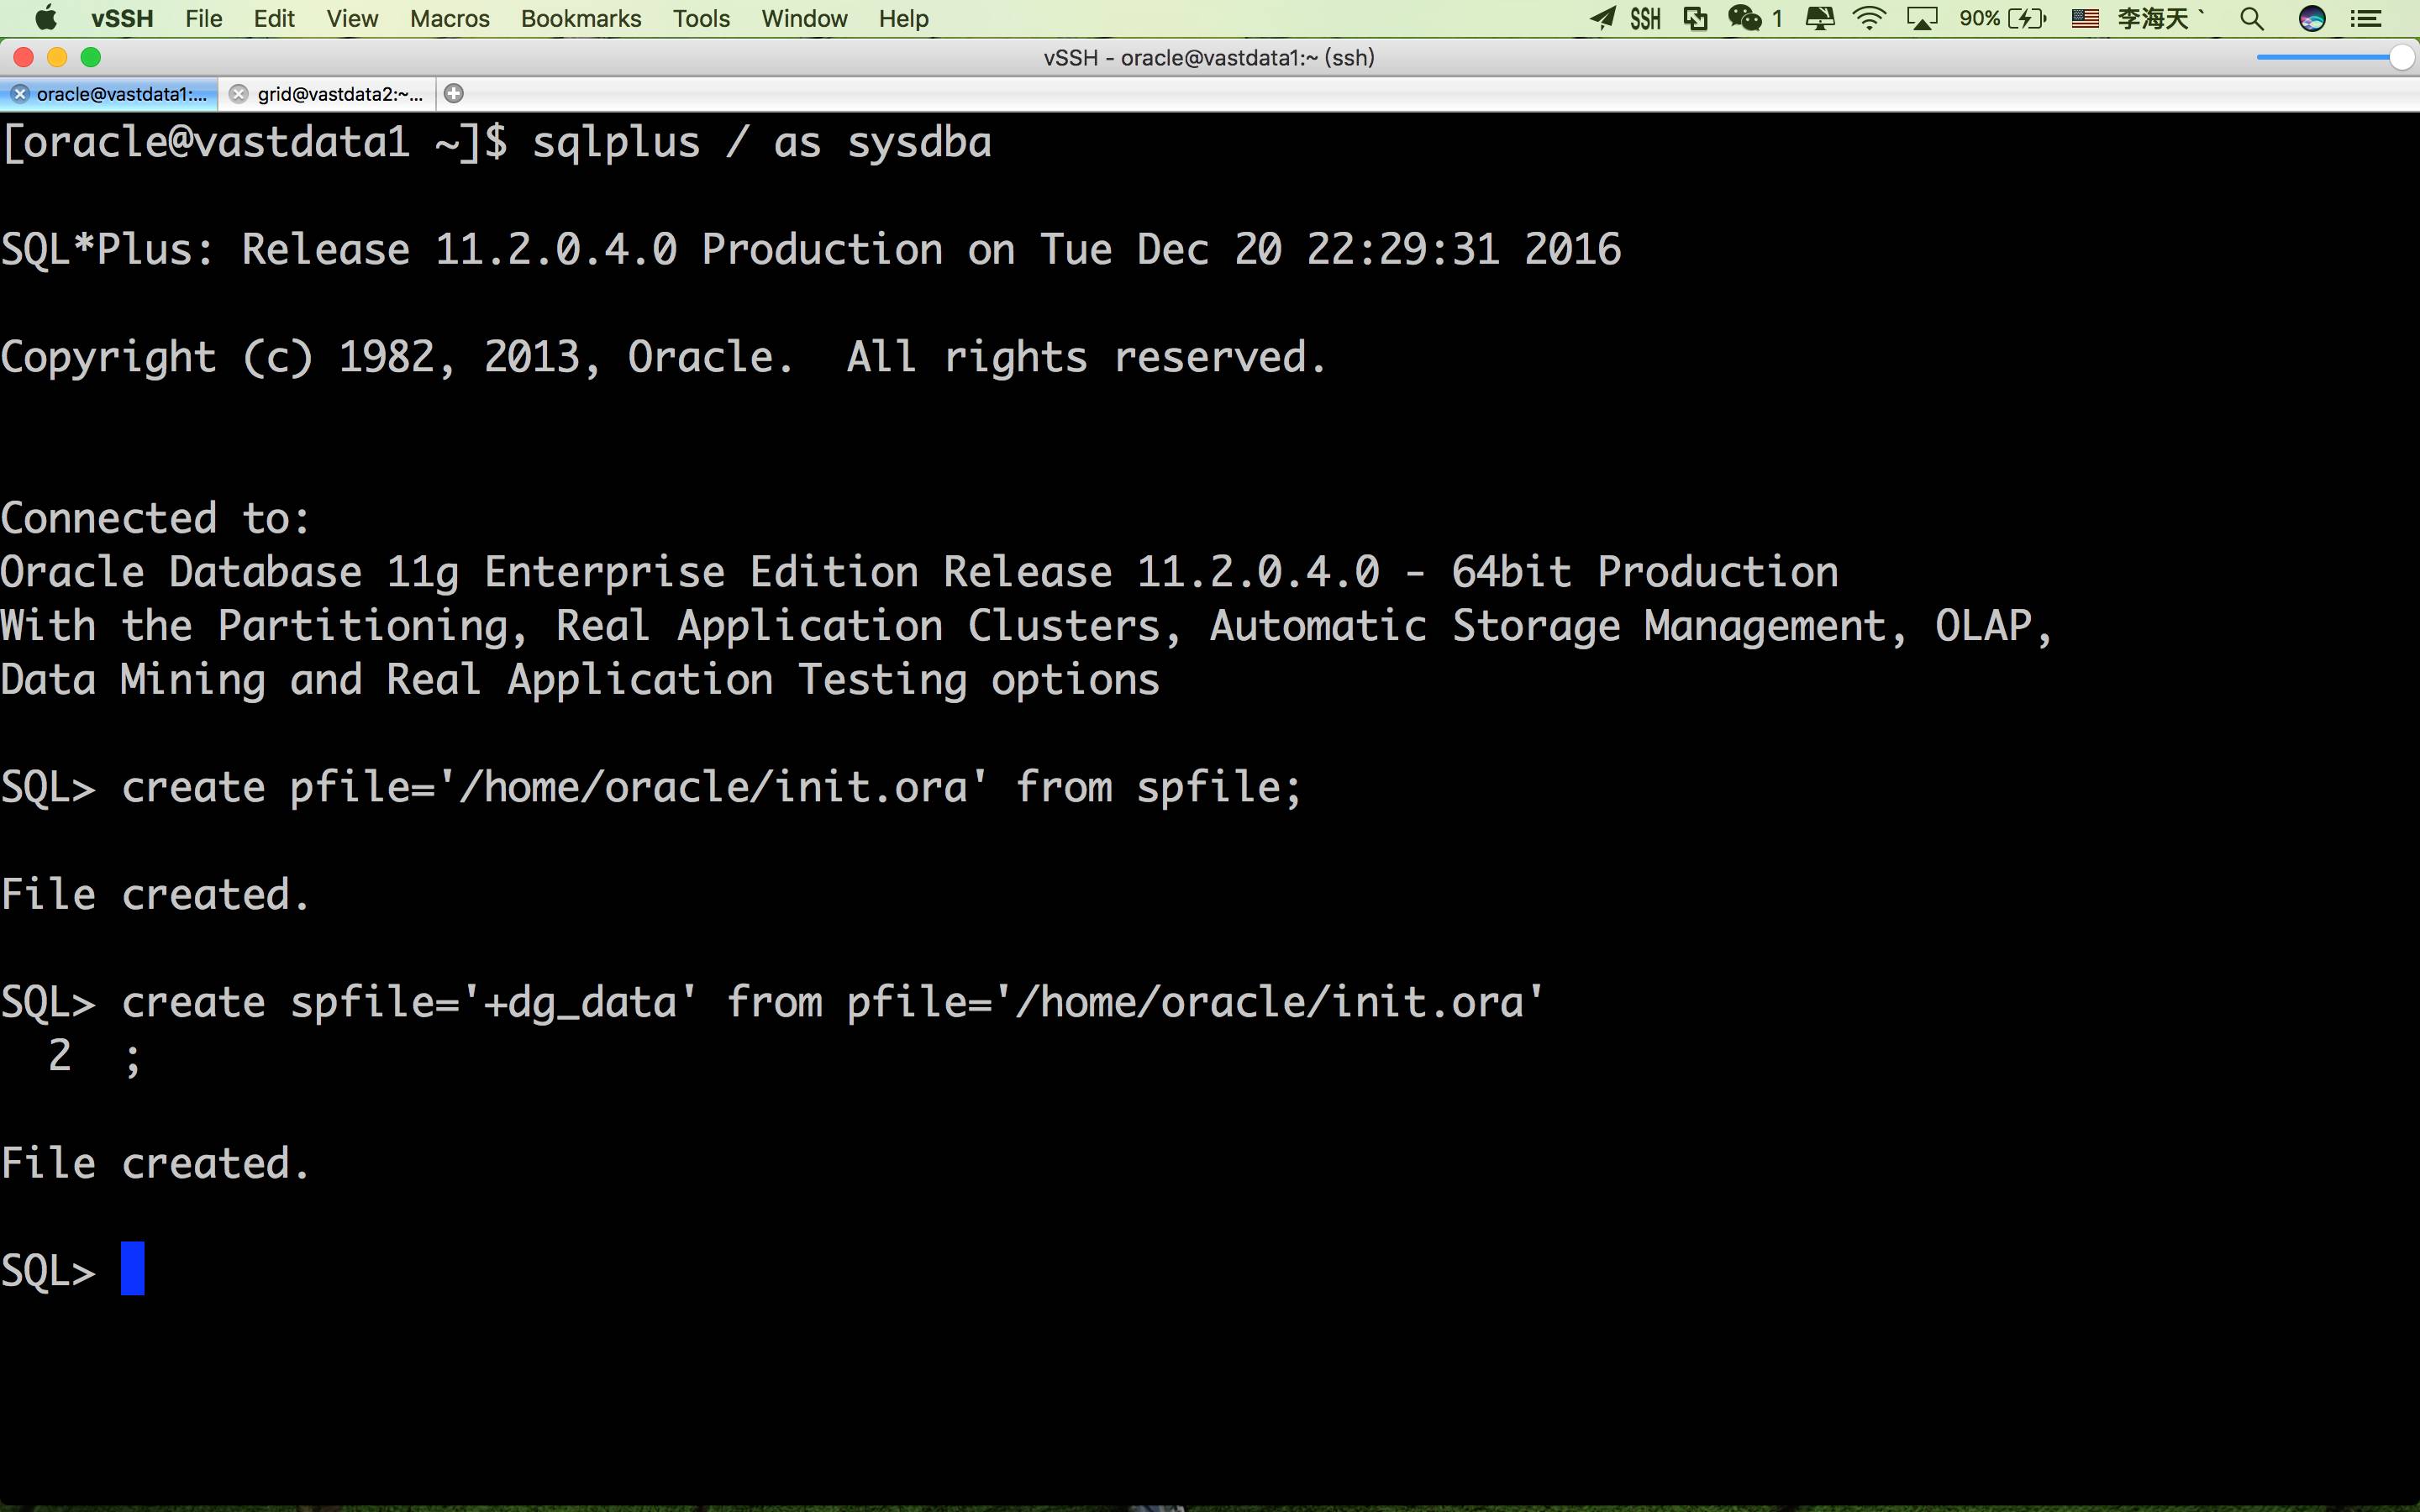The height and width of the screenshot is (1512, 2420).
Task: Open the Bookmarks menu
Action: click(x=581, y=18)
